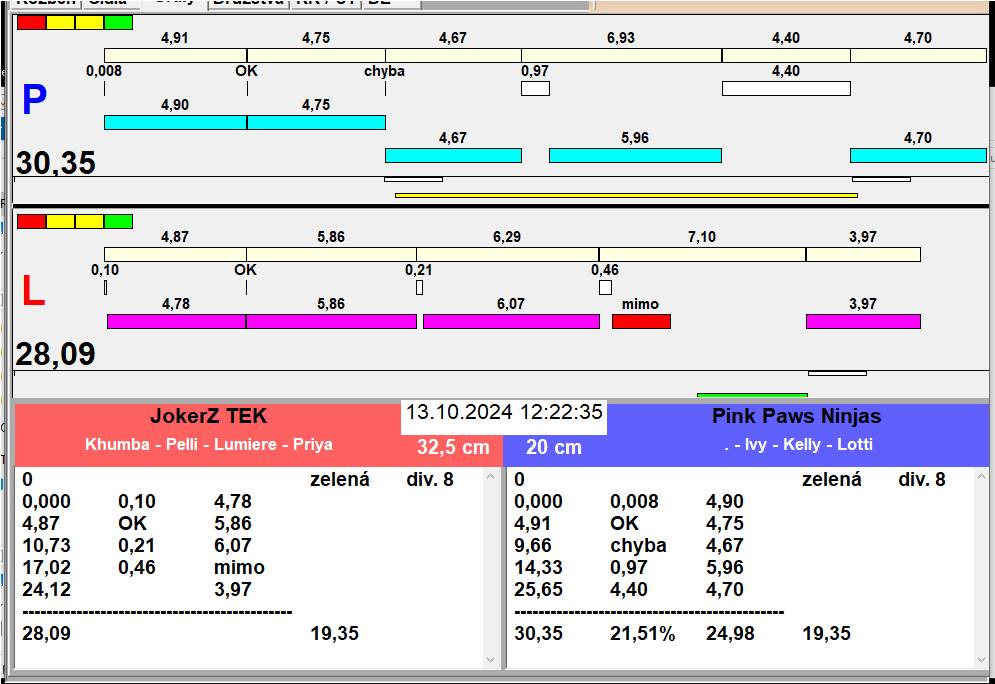Click the 9,66 cumulative time value
The width and height of the screenshot is (995, 684).
coord(533,546)
